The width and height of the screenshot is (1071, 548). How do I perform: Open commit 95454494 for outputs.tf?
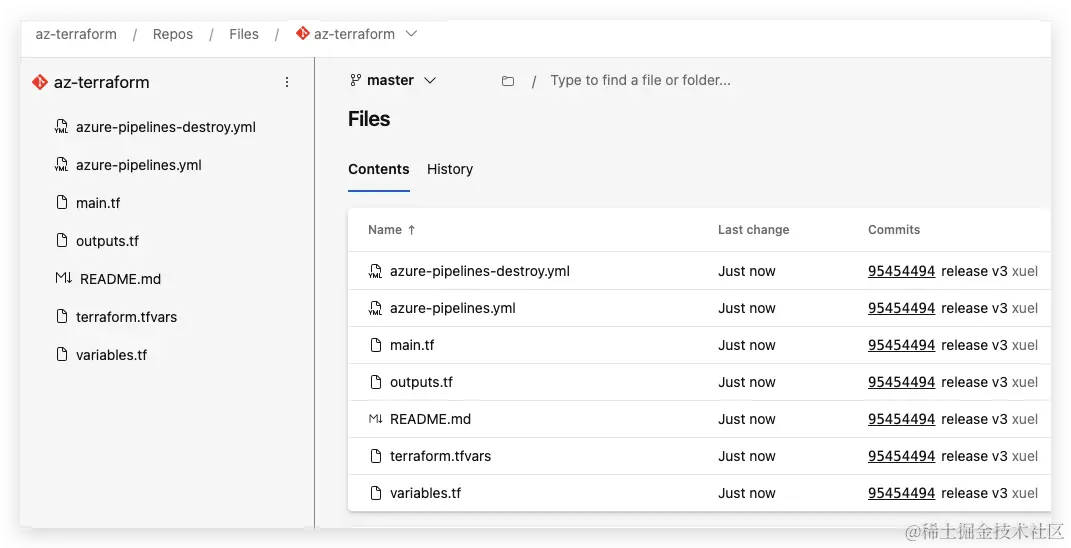point(901,382)
